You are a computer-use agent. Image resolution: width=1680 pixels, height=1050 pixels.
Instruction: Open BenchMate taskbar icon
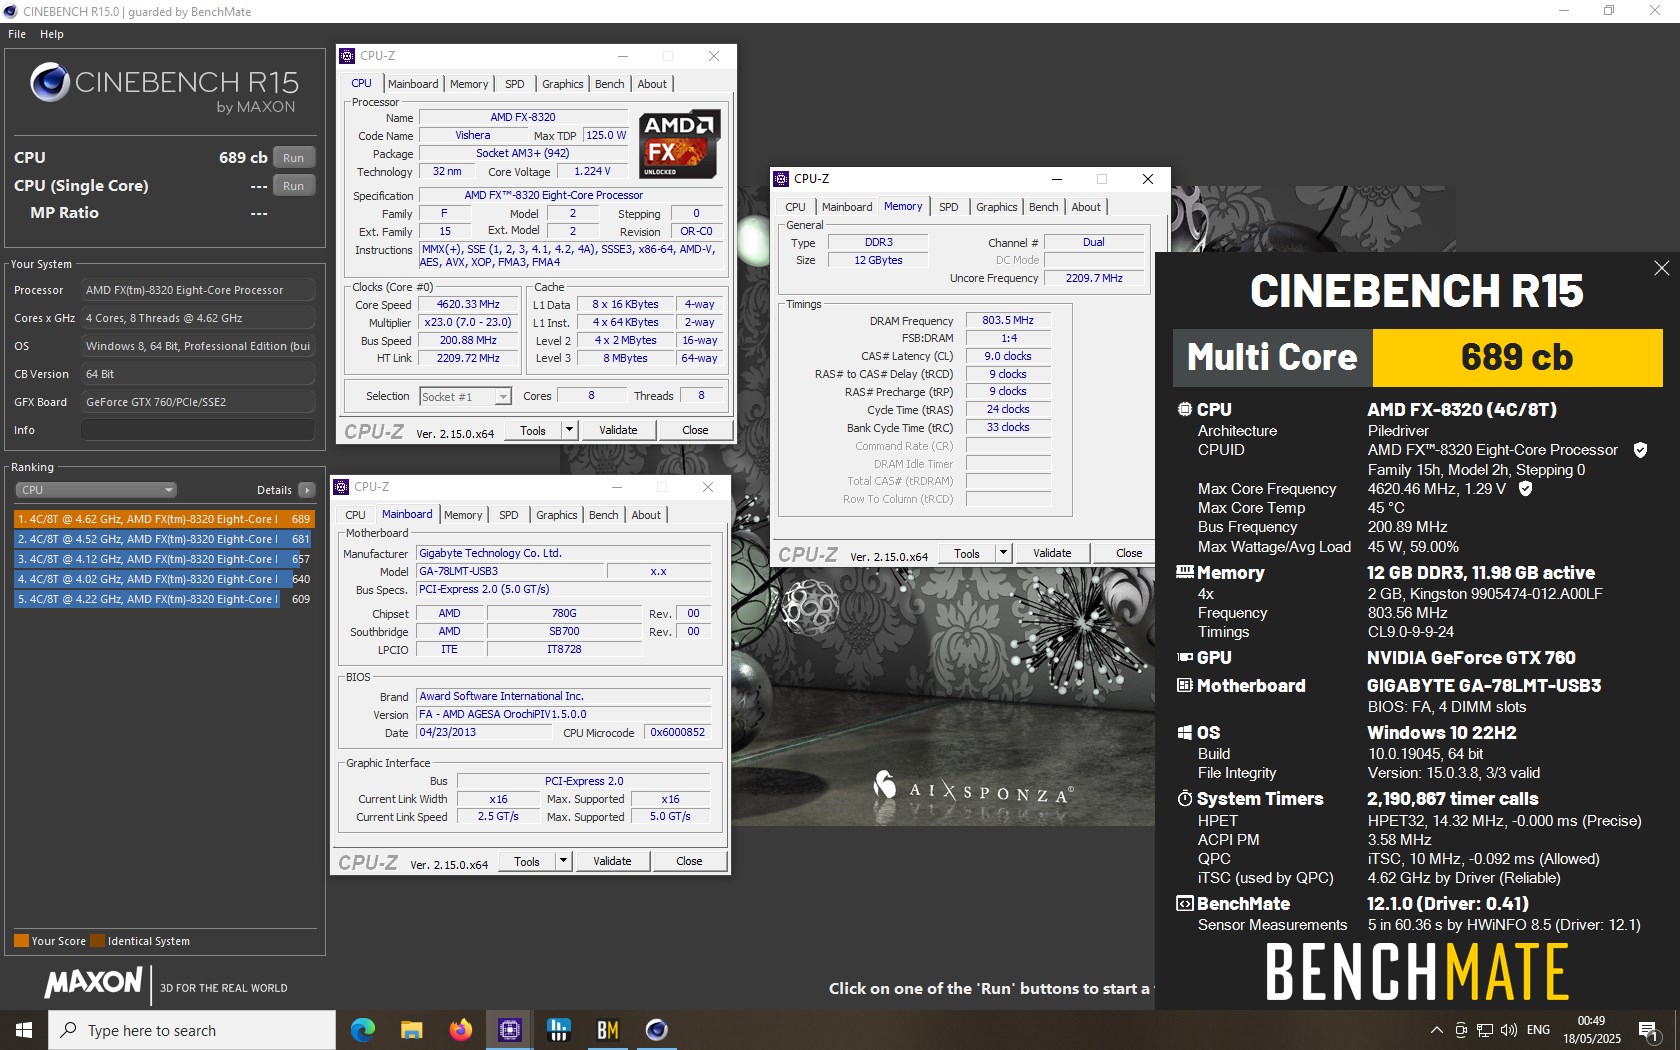608,1029
